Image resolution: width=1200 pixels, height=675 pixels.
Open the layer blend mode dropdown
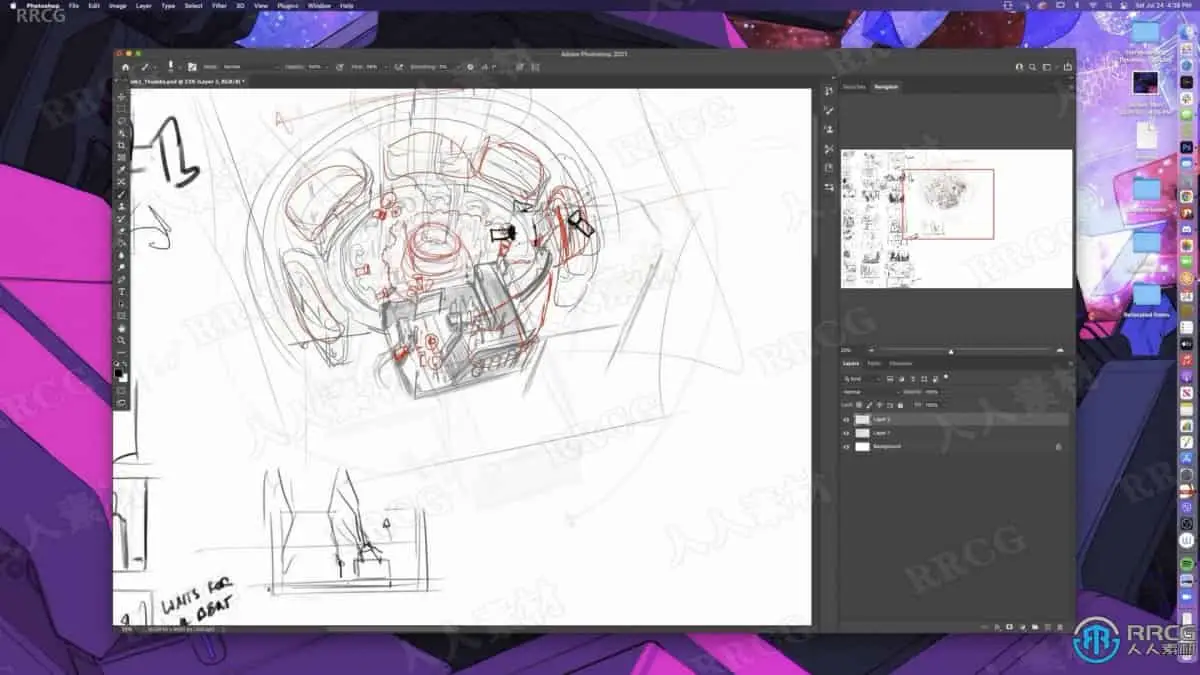(x=872, y=392)
